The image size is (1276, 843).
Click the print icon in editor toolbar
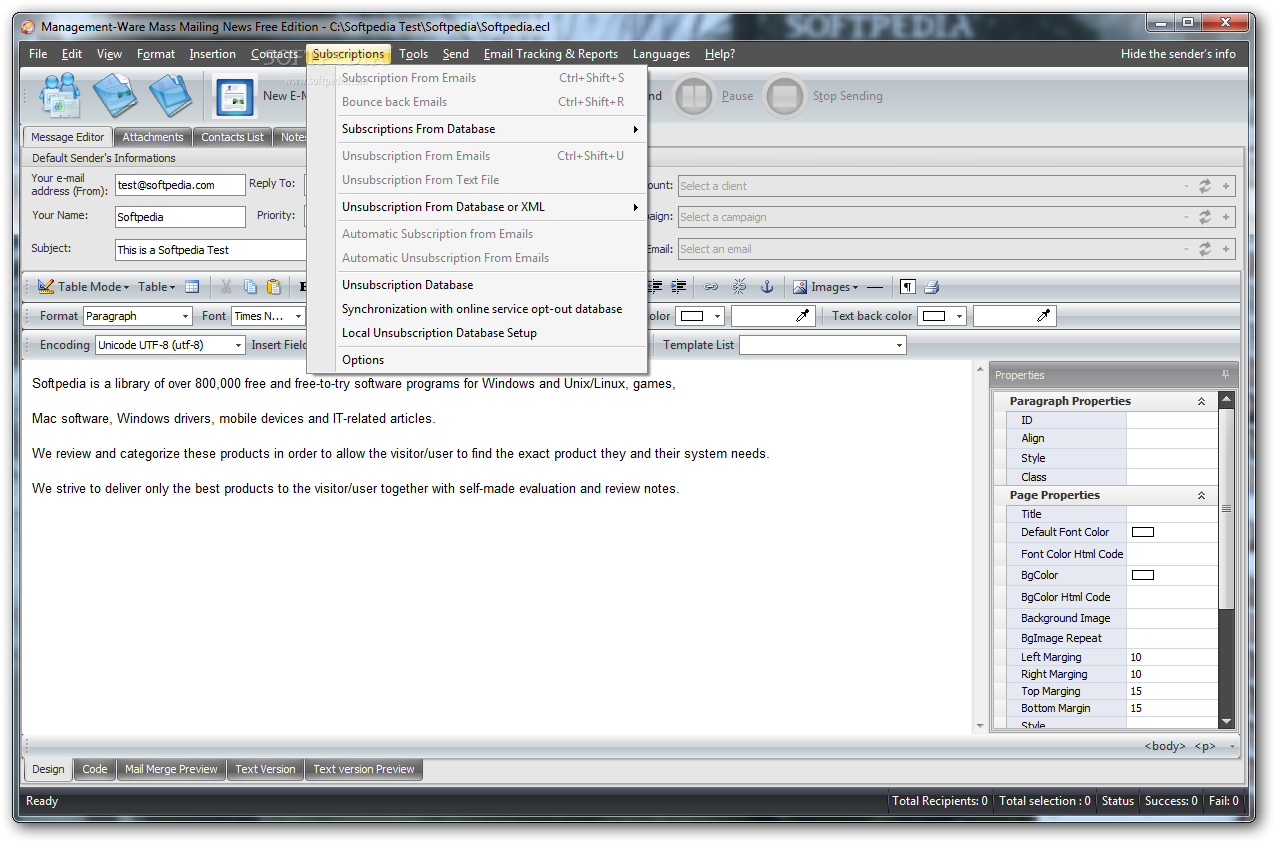932,286
